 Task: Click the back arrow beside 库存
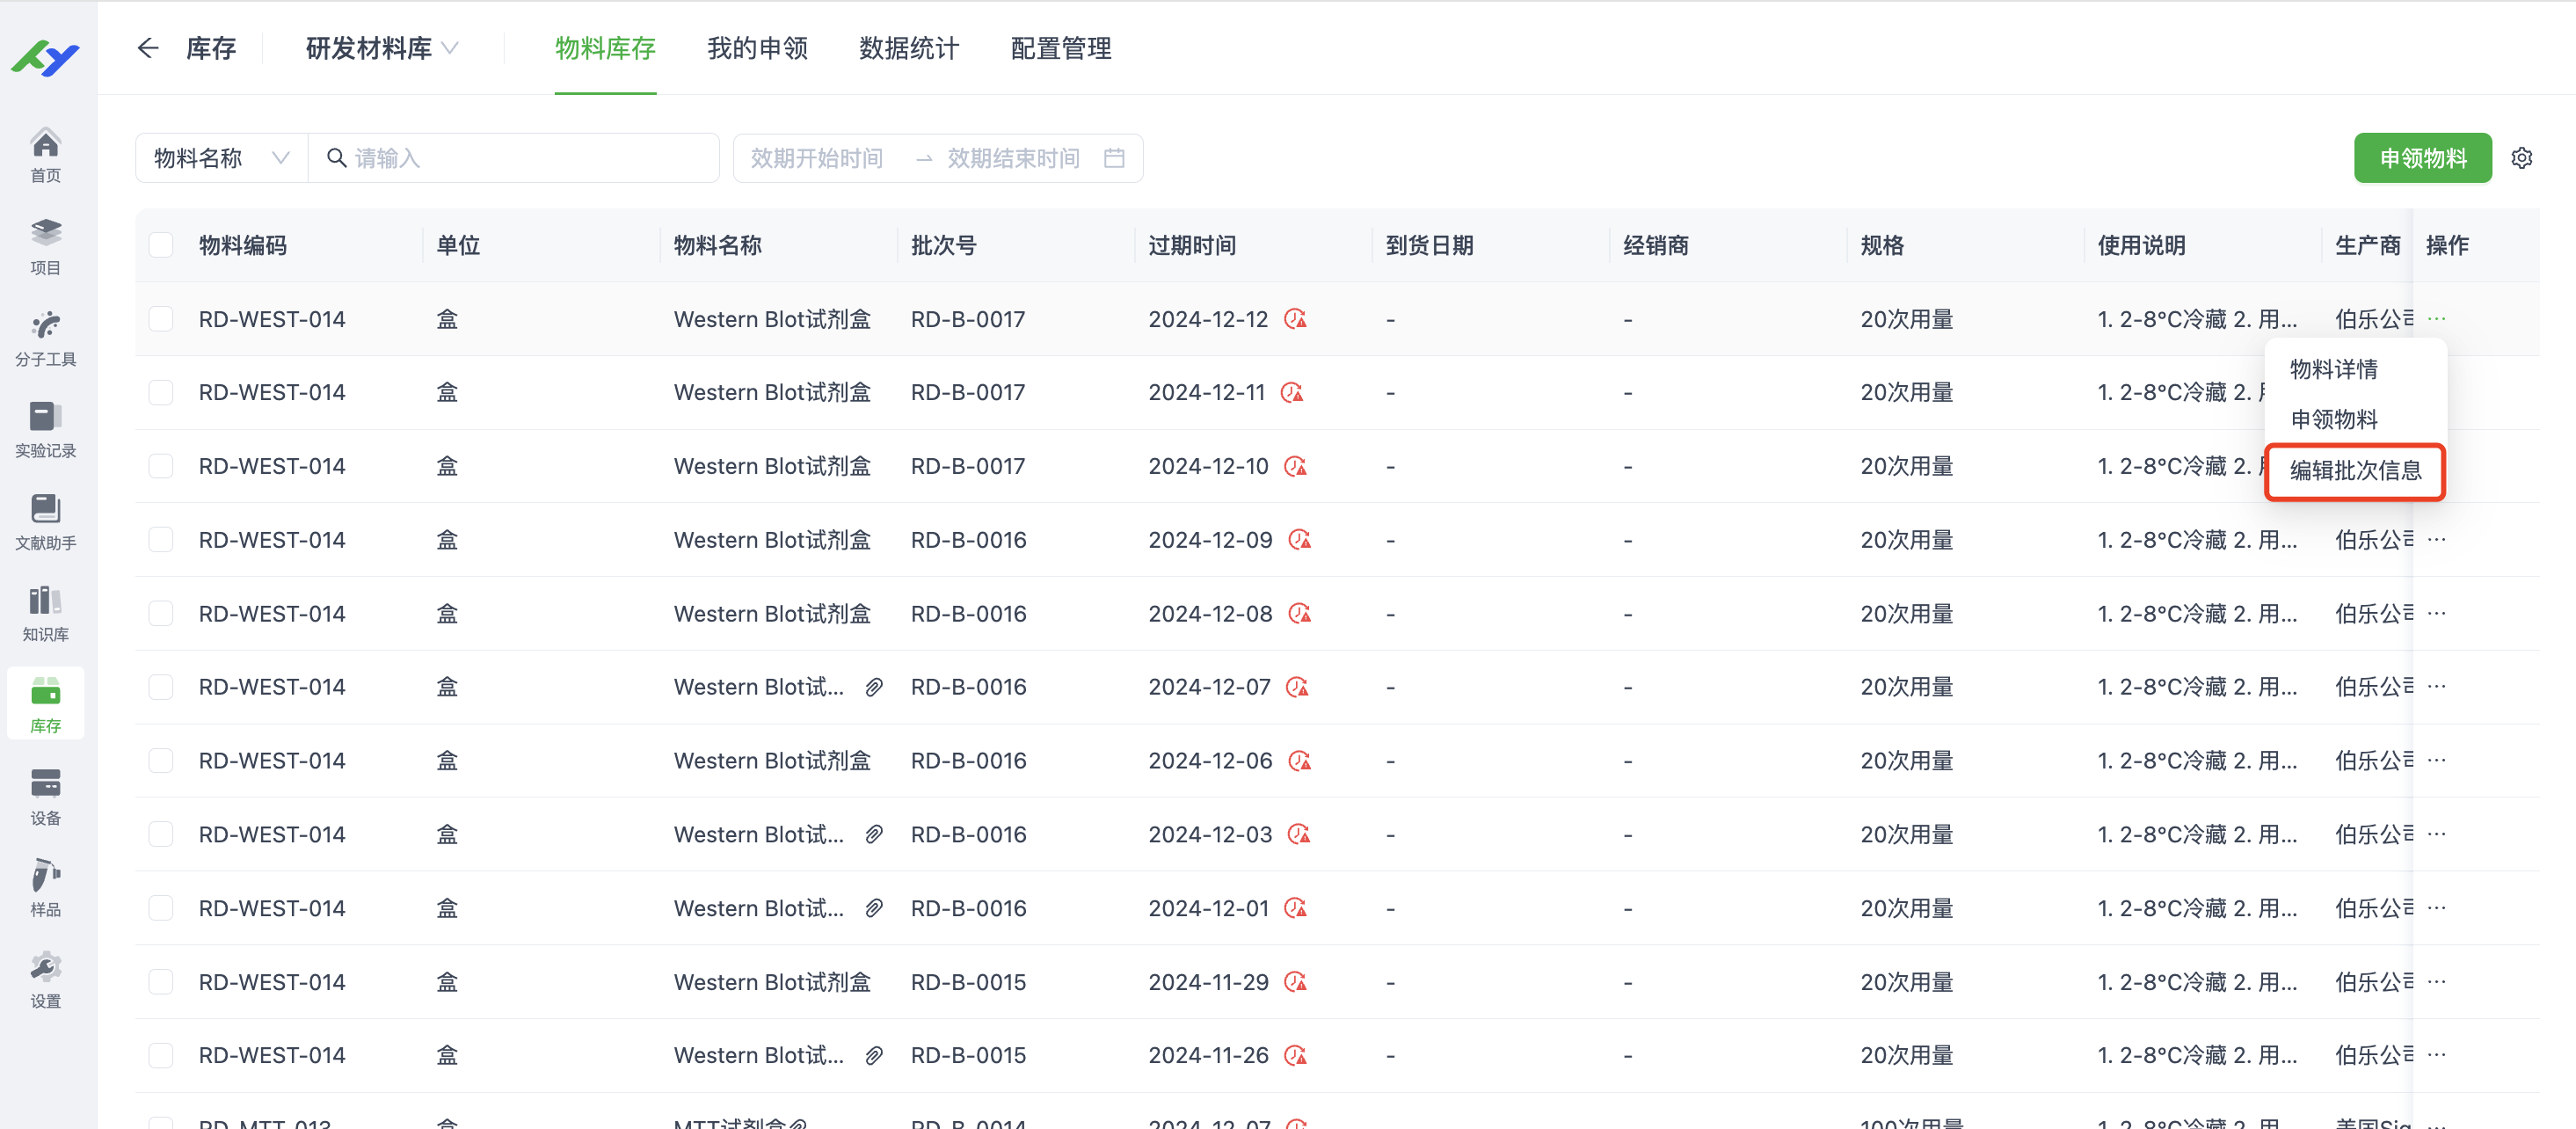pos(148,48)
